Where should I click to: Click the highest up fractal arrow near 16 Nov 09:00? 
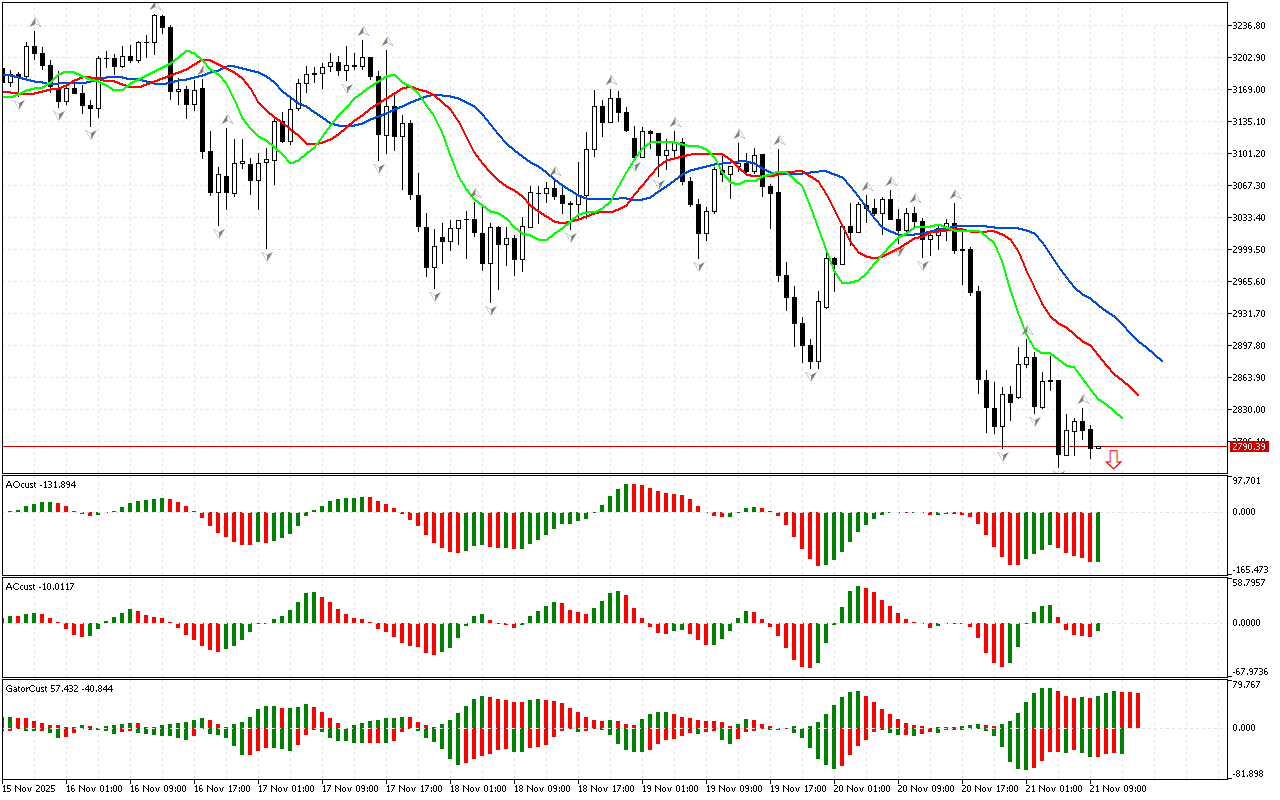point(155,8)
